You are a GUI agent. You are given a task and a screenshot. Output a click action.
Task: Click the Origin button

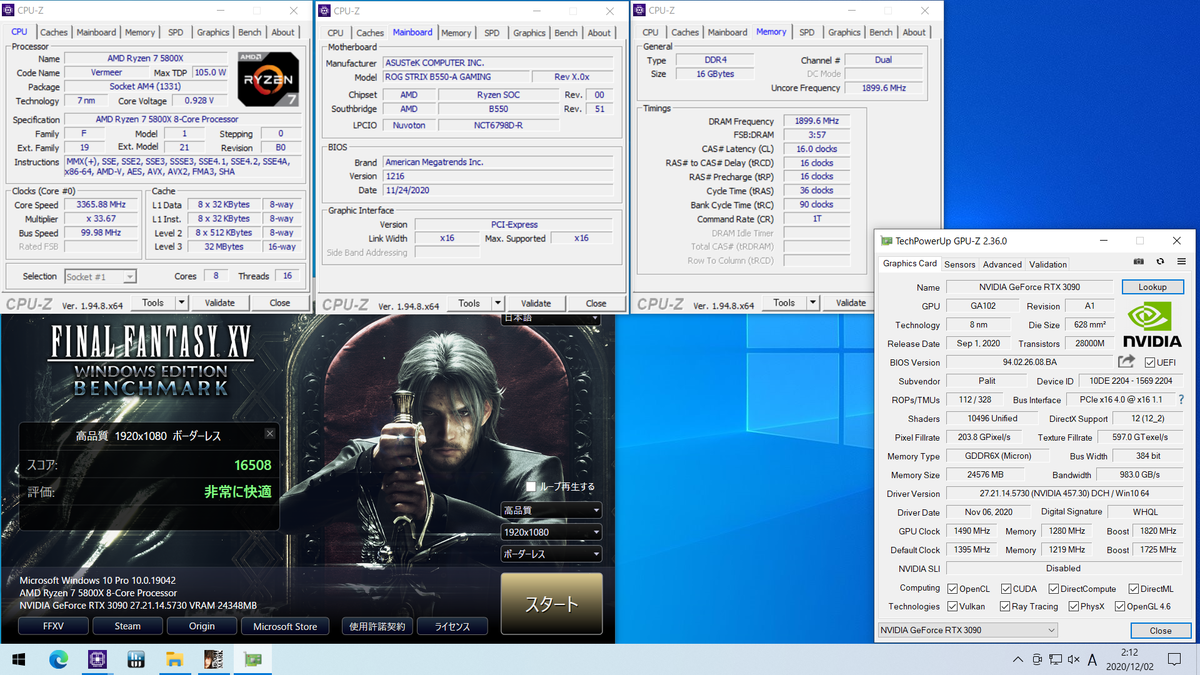click(203, 626)
